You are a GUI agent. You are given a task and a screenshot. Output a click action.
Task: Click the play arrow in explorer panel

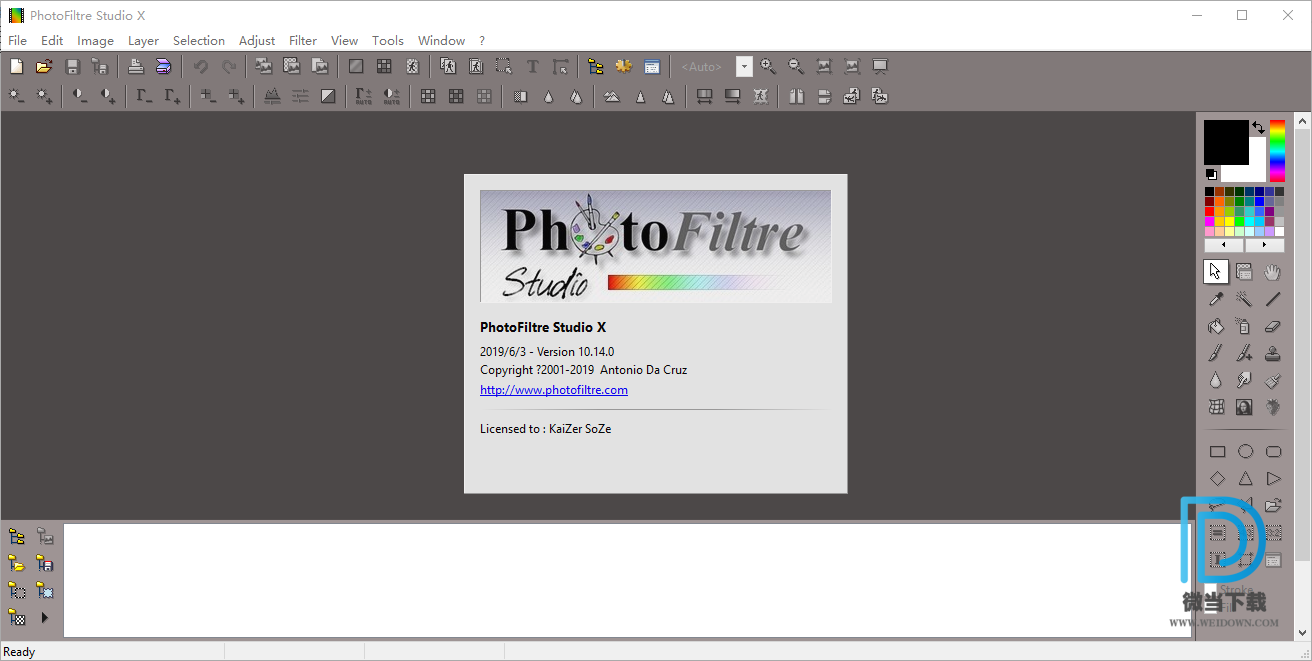[x=45, y=618]
